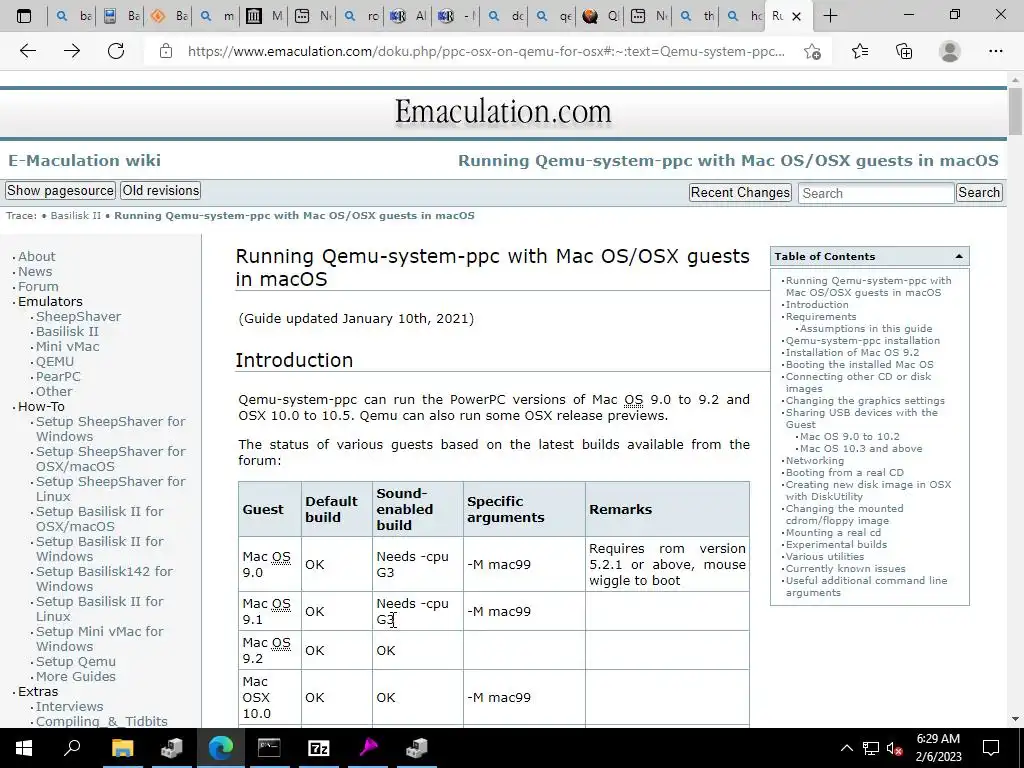Open the SheepShaver emulator link
The width and height of the screenshot is (1024, 768).
click(78, 317)
